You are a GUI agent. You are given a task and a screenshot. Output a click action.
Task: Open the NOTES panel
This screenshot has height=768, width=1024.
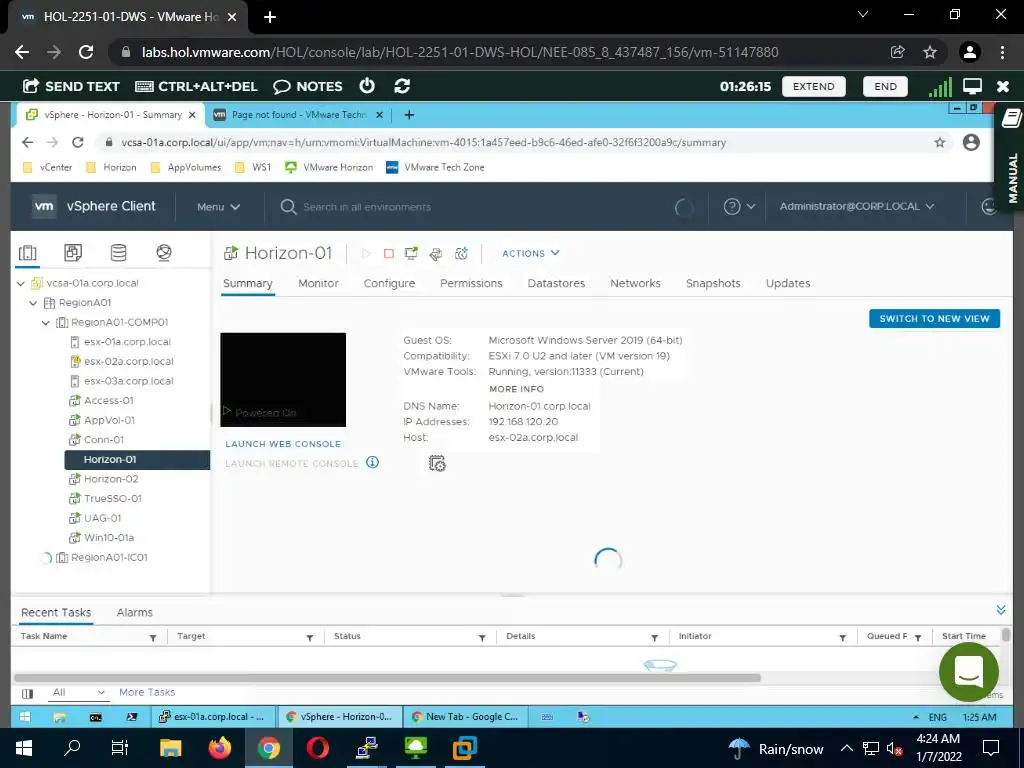pyautogui.click(x=308, y=86)
